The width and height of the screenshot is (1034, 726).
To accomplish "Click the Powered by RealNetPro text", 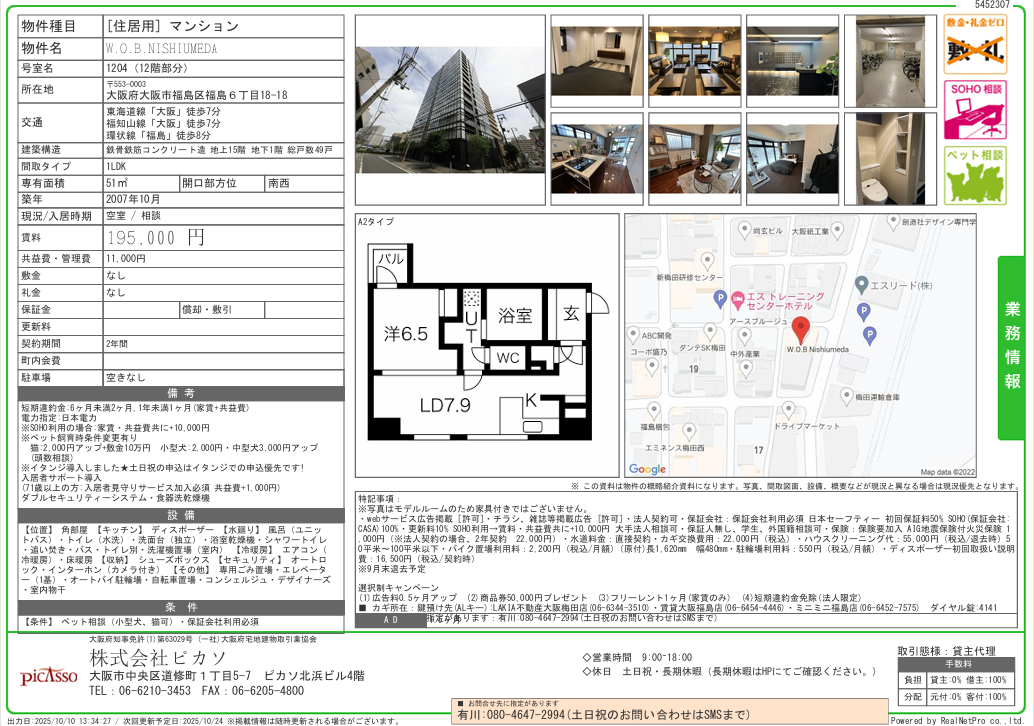I will [x=960, y=720].
